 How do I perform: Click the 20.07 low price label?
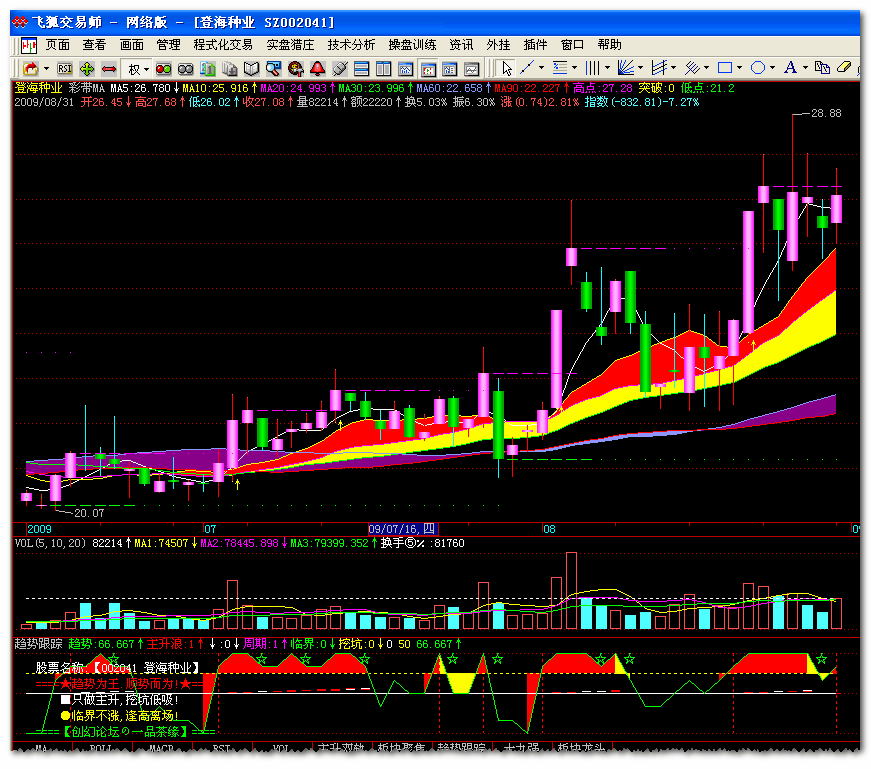(x=89, y=513)
